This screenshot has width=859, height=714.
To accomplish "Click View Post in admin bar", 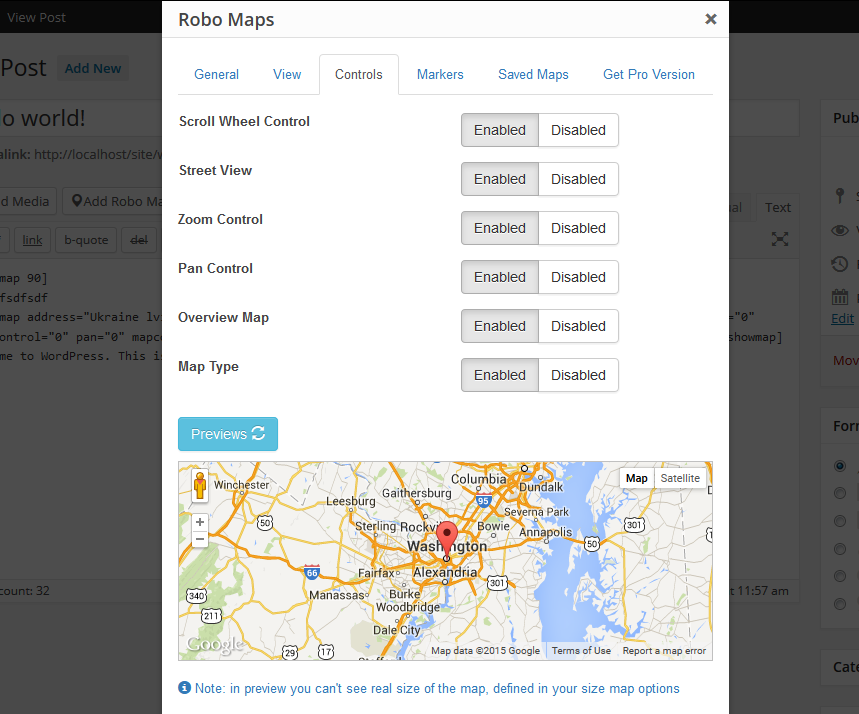I will [36, 18].
